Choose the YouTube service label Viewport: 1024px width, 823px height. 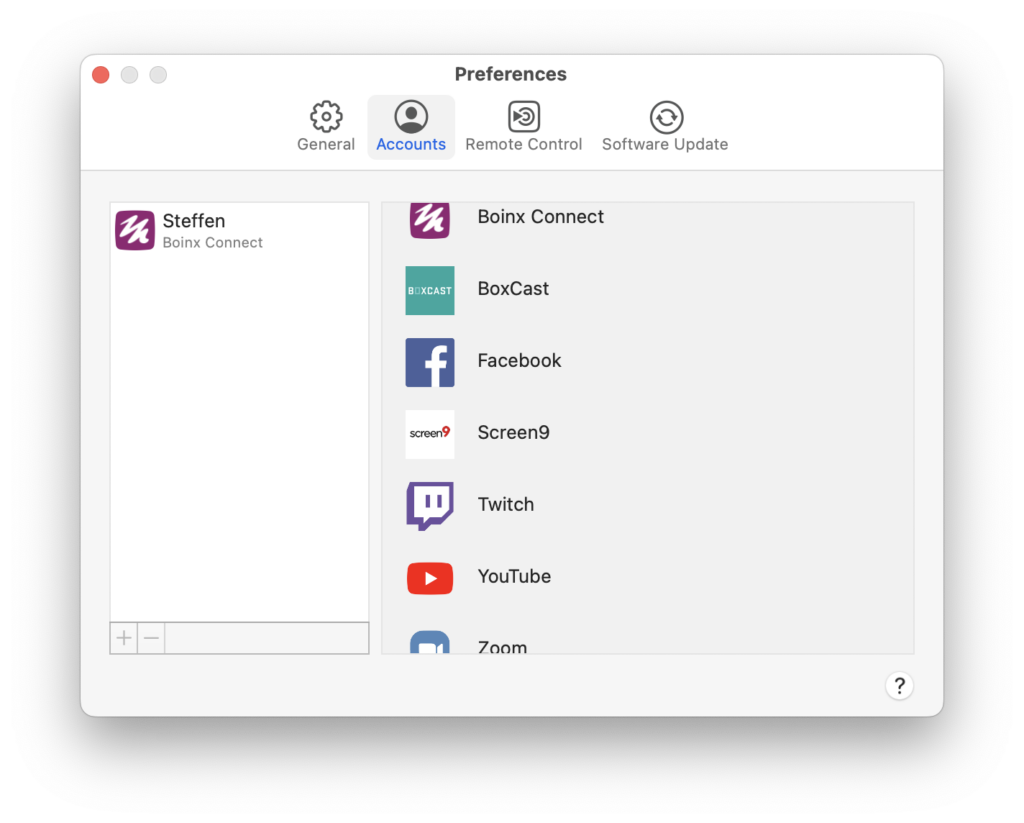[514, 576]
